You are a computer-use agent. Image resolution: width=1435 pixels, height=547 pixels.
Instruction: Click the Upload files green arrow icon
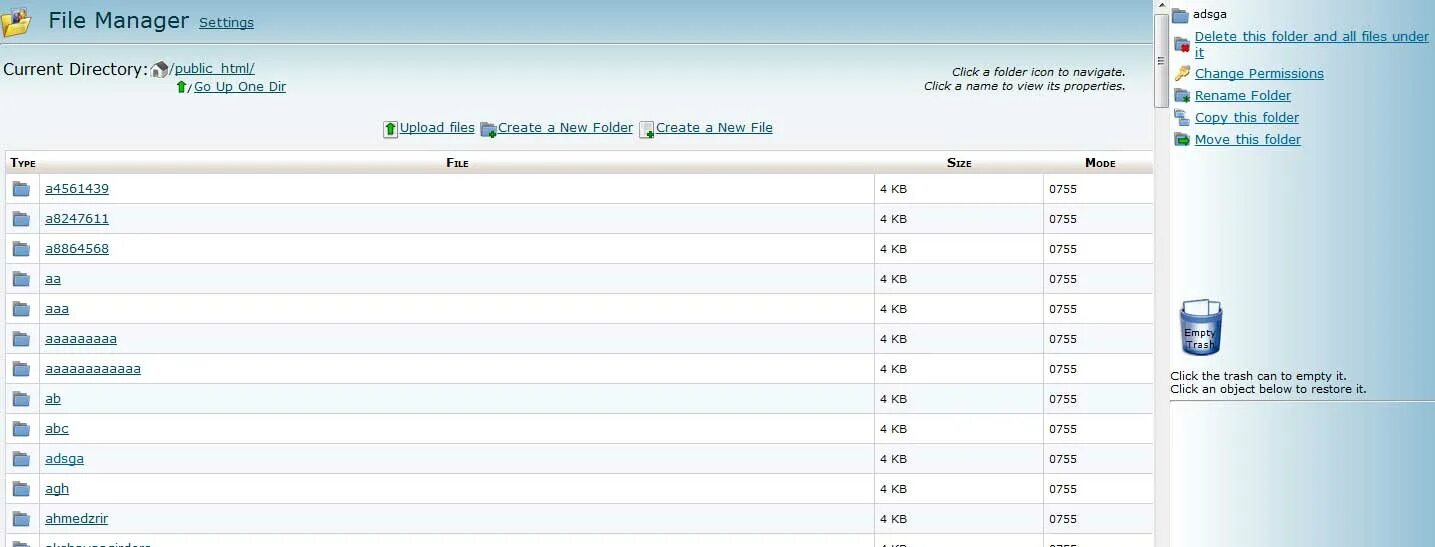(x=390, y=129)
